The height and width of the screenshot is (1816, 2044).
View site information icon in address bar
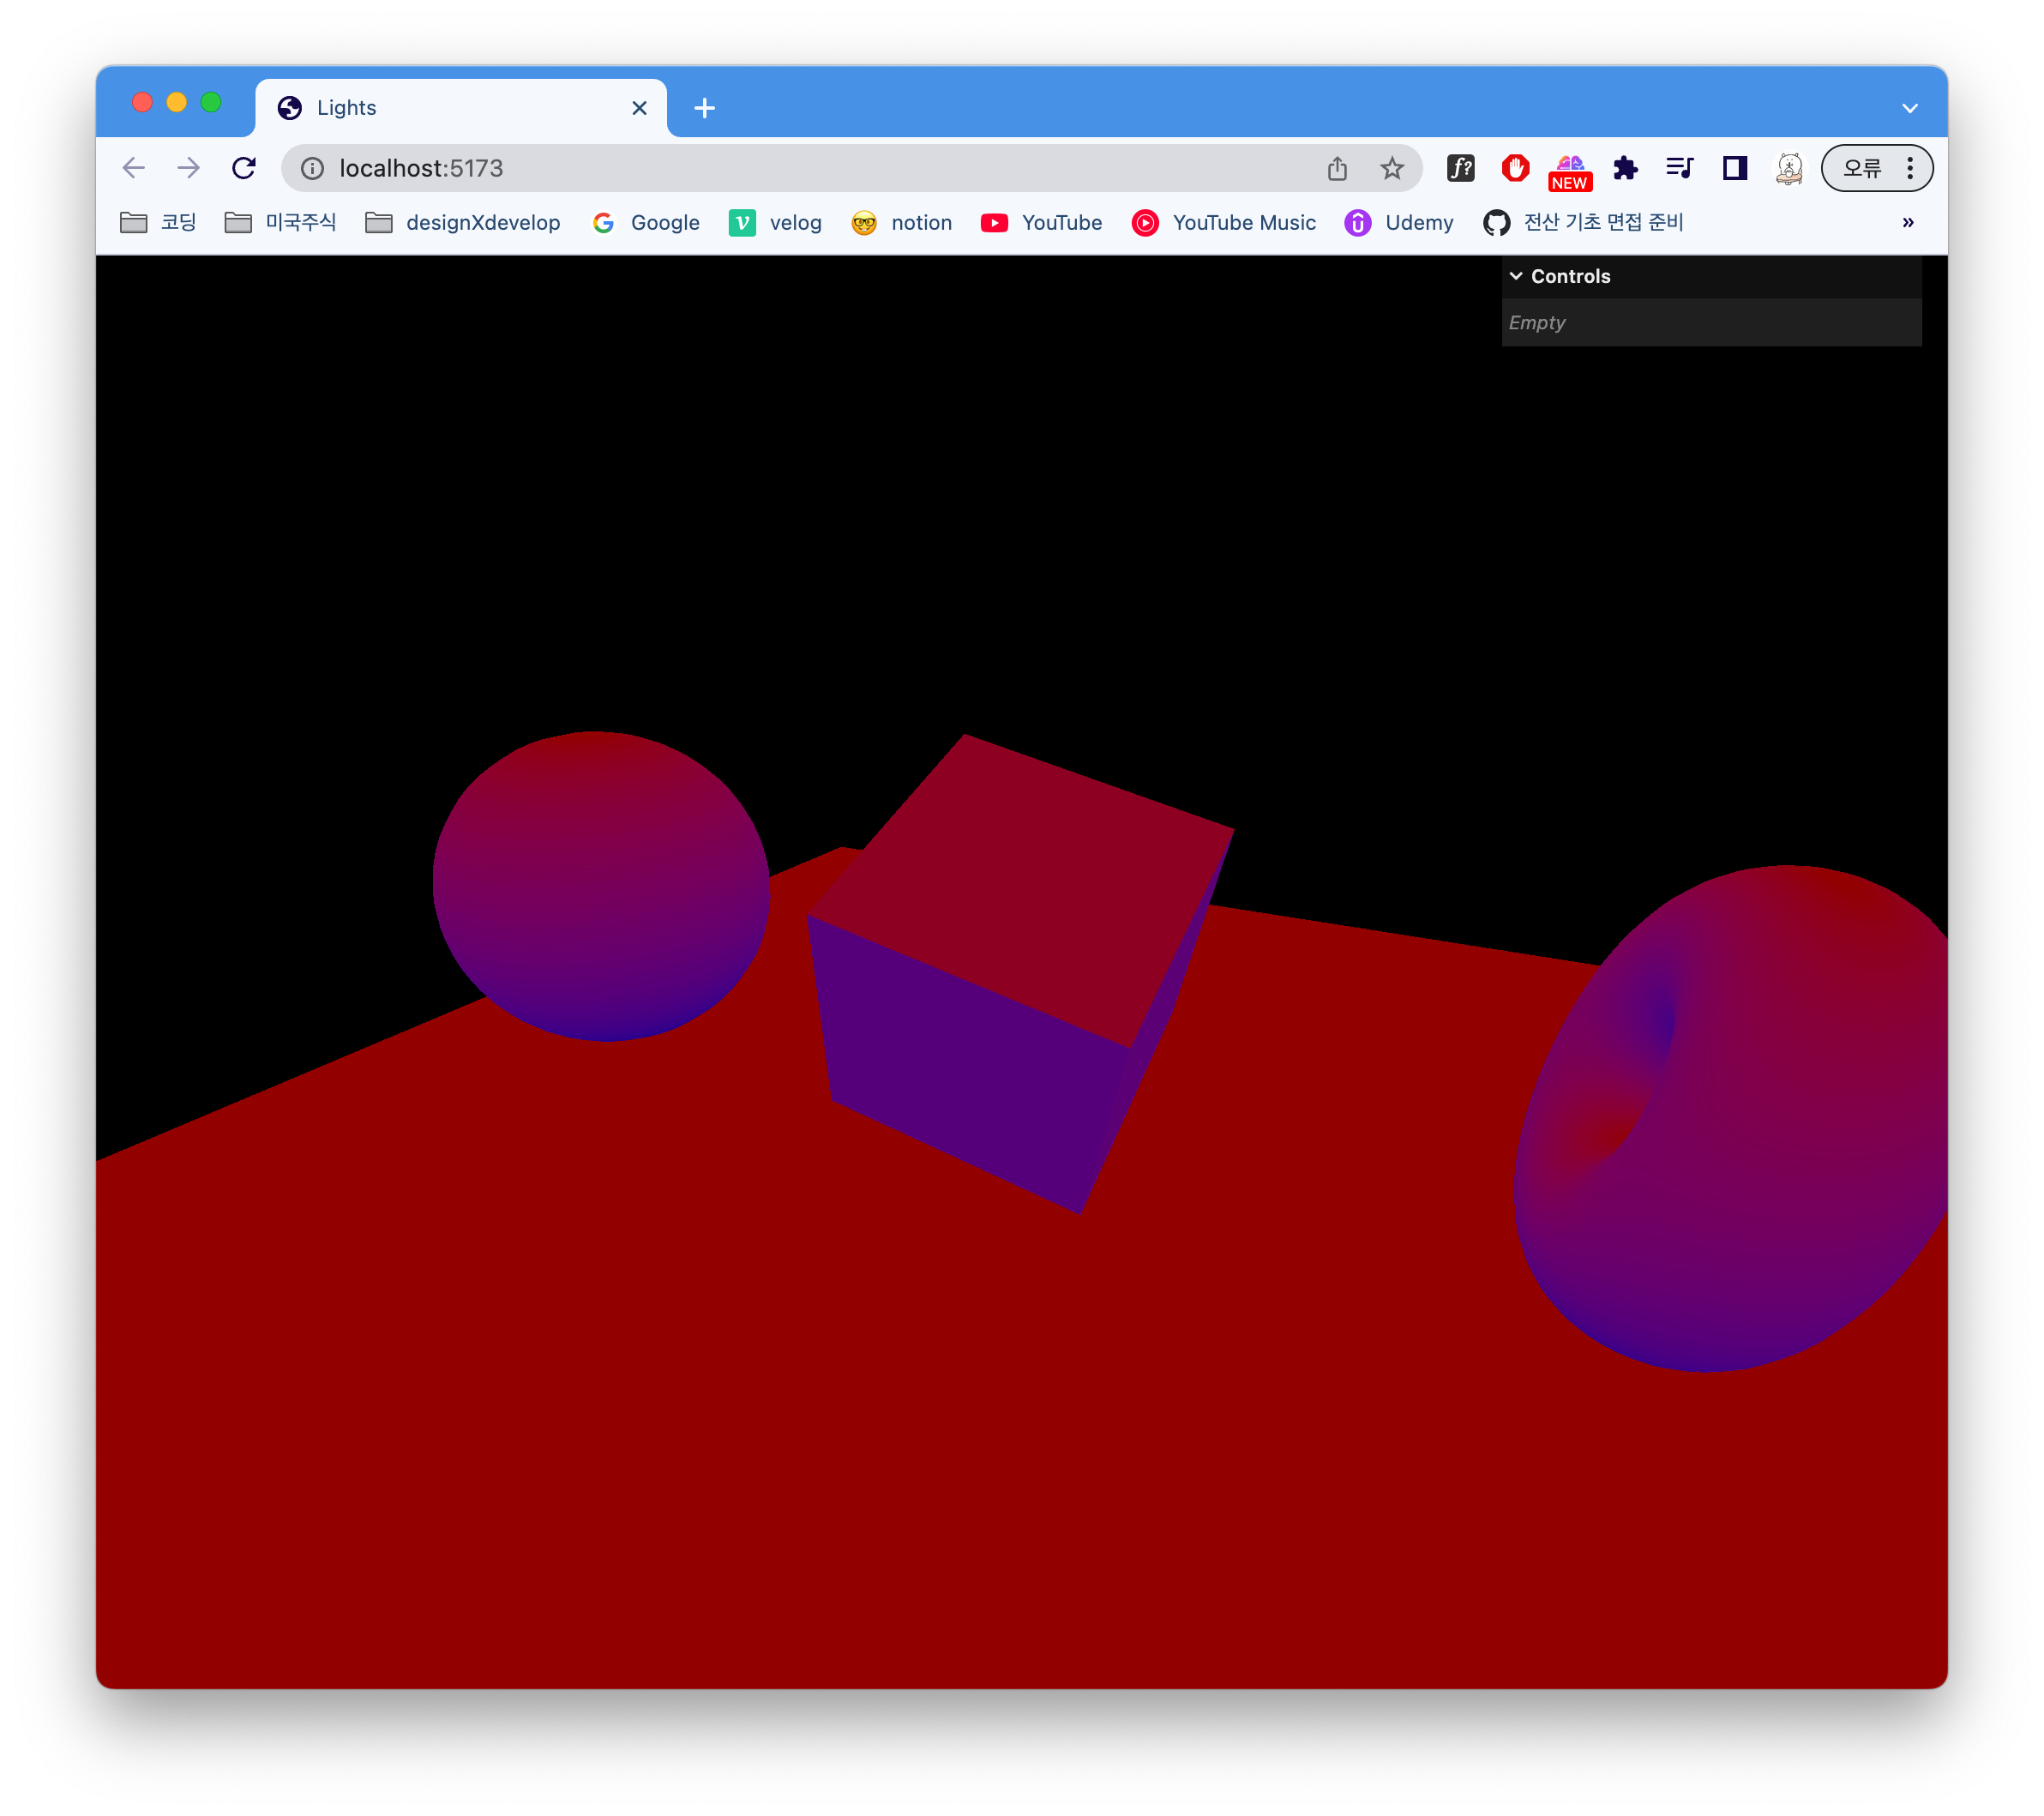tap(312, 168)
